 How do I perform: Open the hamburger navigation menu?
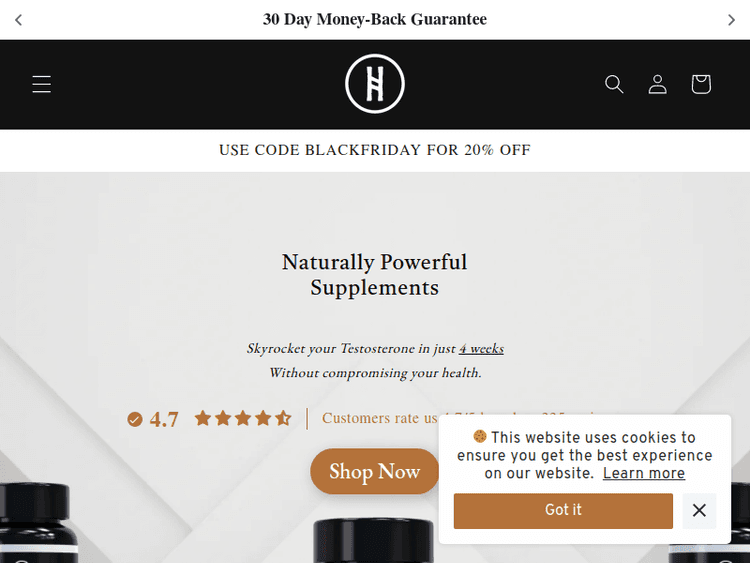42,84
